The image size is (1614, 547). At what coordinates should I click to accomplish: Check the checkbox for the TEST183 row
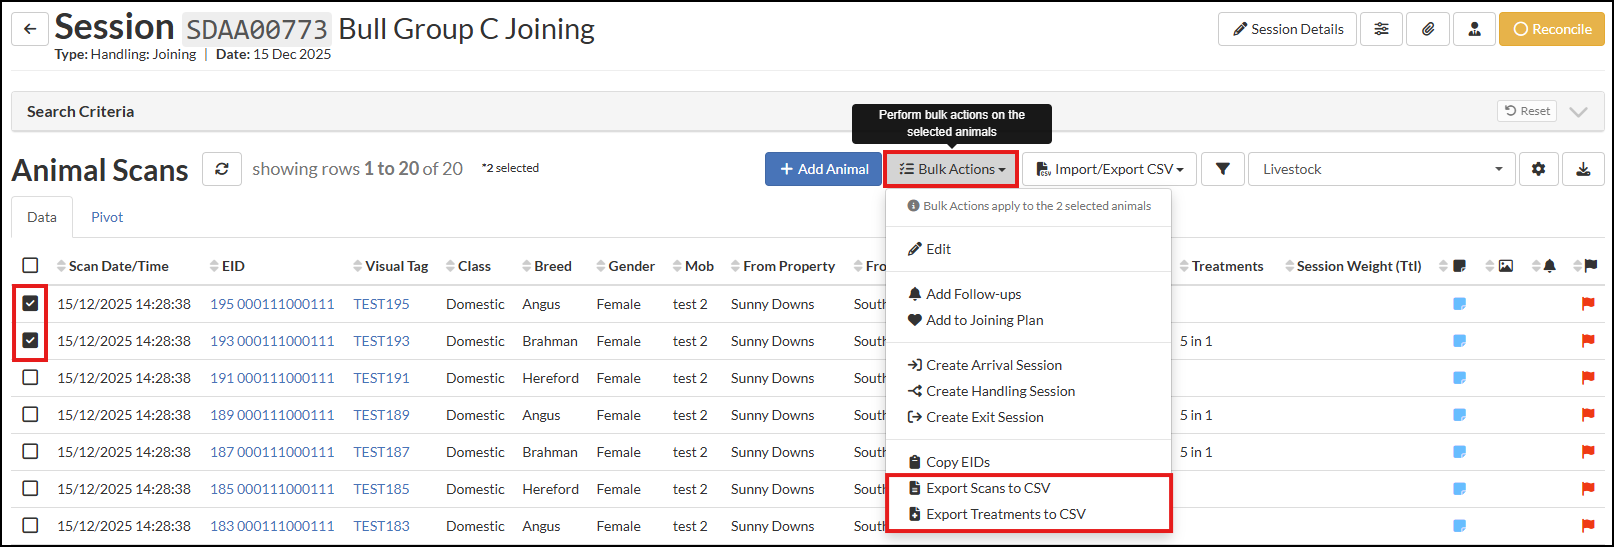[30, 525]
